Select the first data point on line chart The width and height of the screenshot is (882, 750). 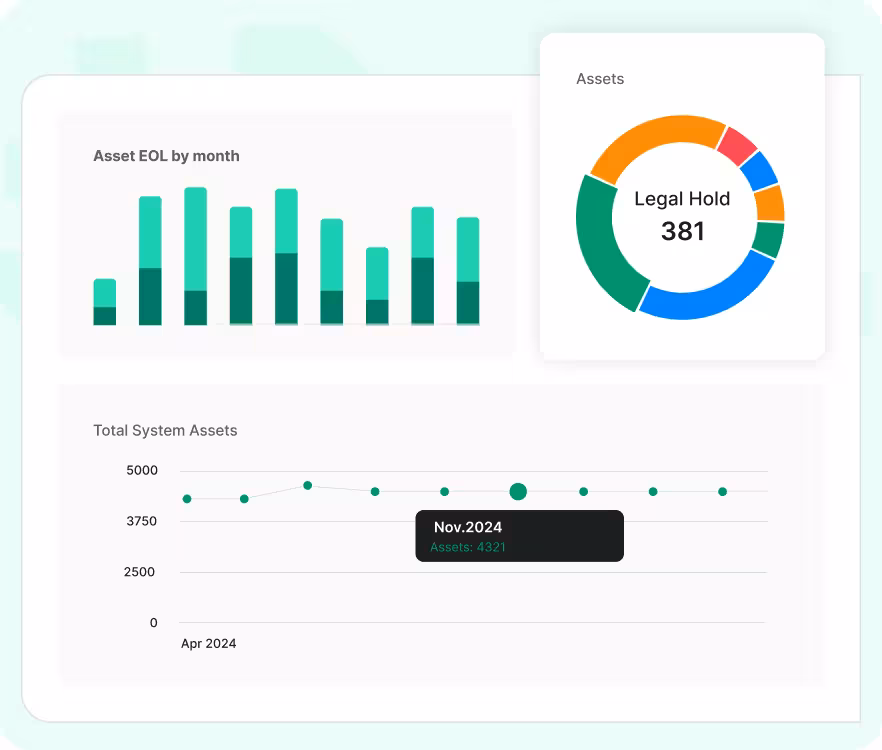(187, 499)
